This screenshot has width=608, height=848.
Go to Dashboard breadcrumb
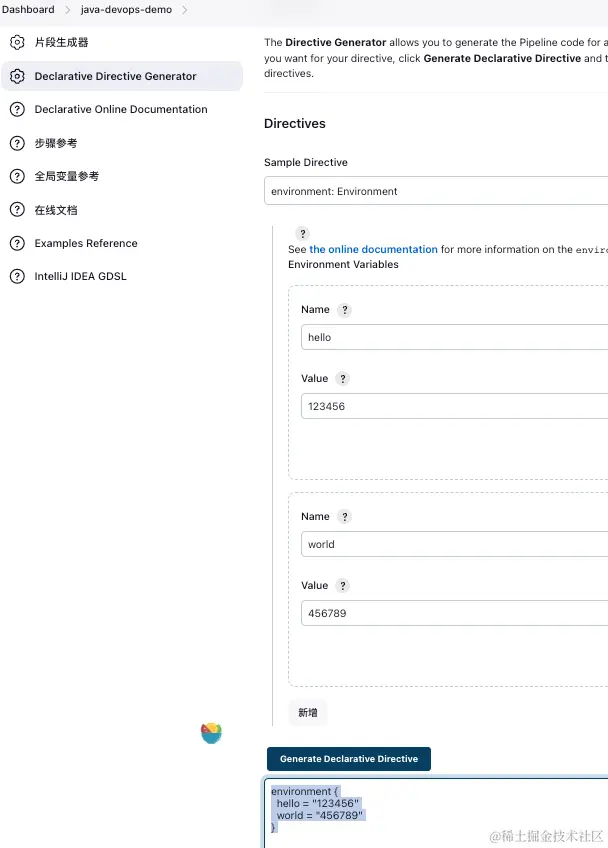(28, 10)
